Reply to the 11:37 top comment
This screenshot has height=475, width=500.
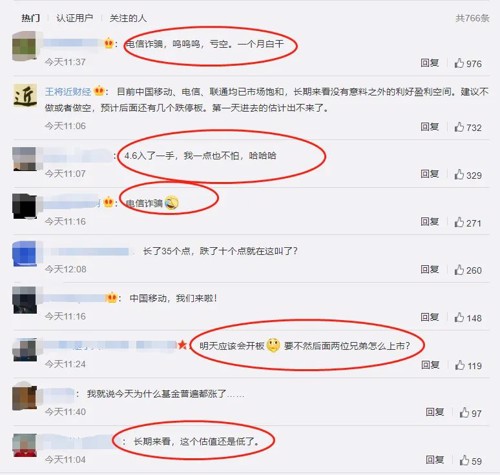(x=429, y=63)
